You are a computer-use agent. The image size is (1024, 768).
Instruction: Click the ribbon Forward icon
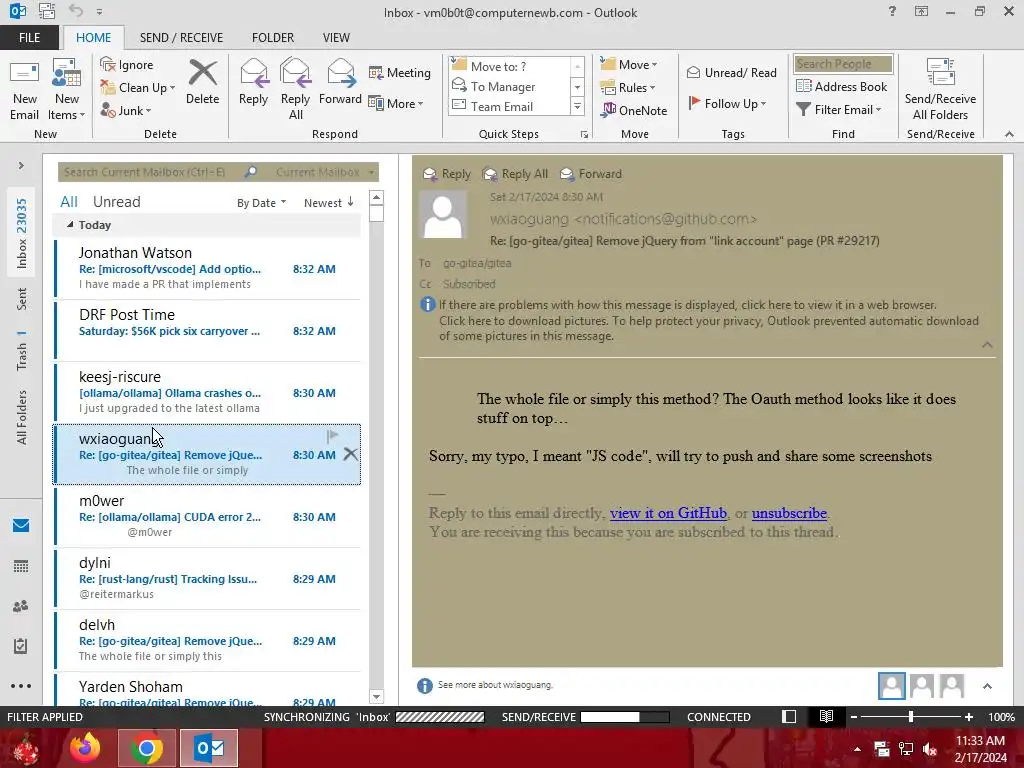340,82
